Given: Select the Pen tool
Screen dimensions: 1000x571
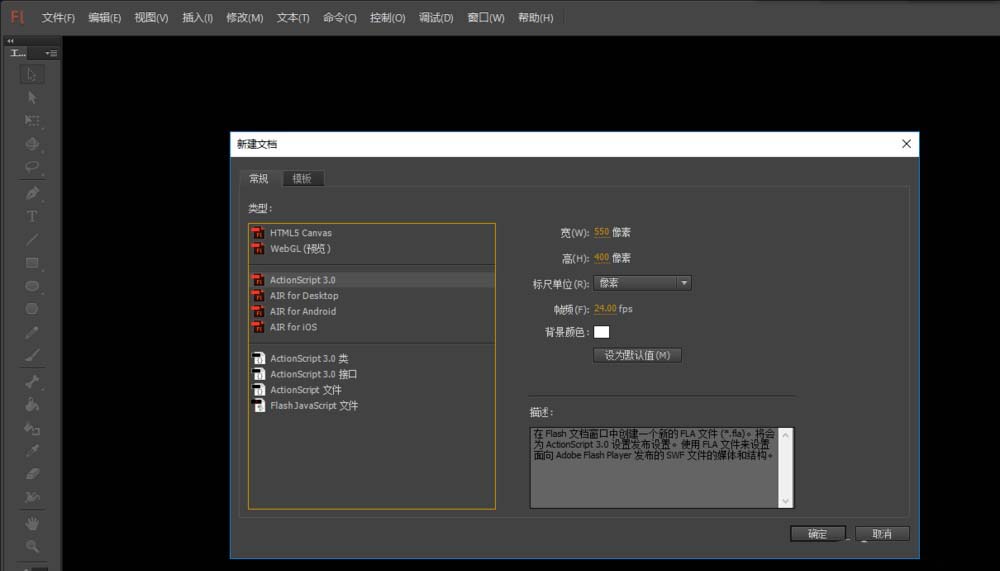Looking at the screenshot, I should (31, 193).
